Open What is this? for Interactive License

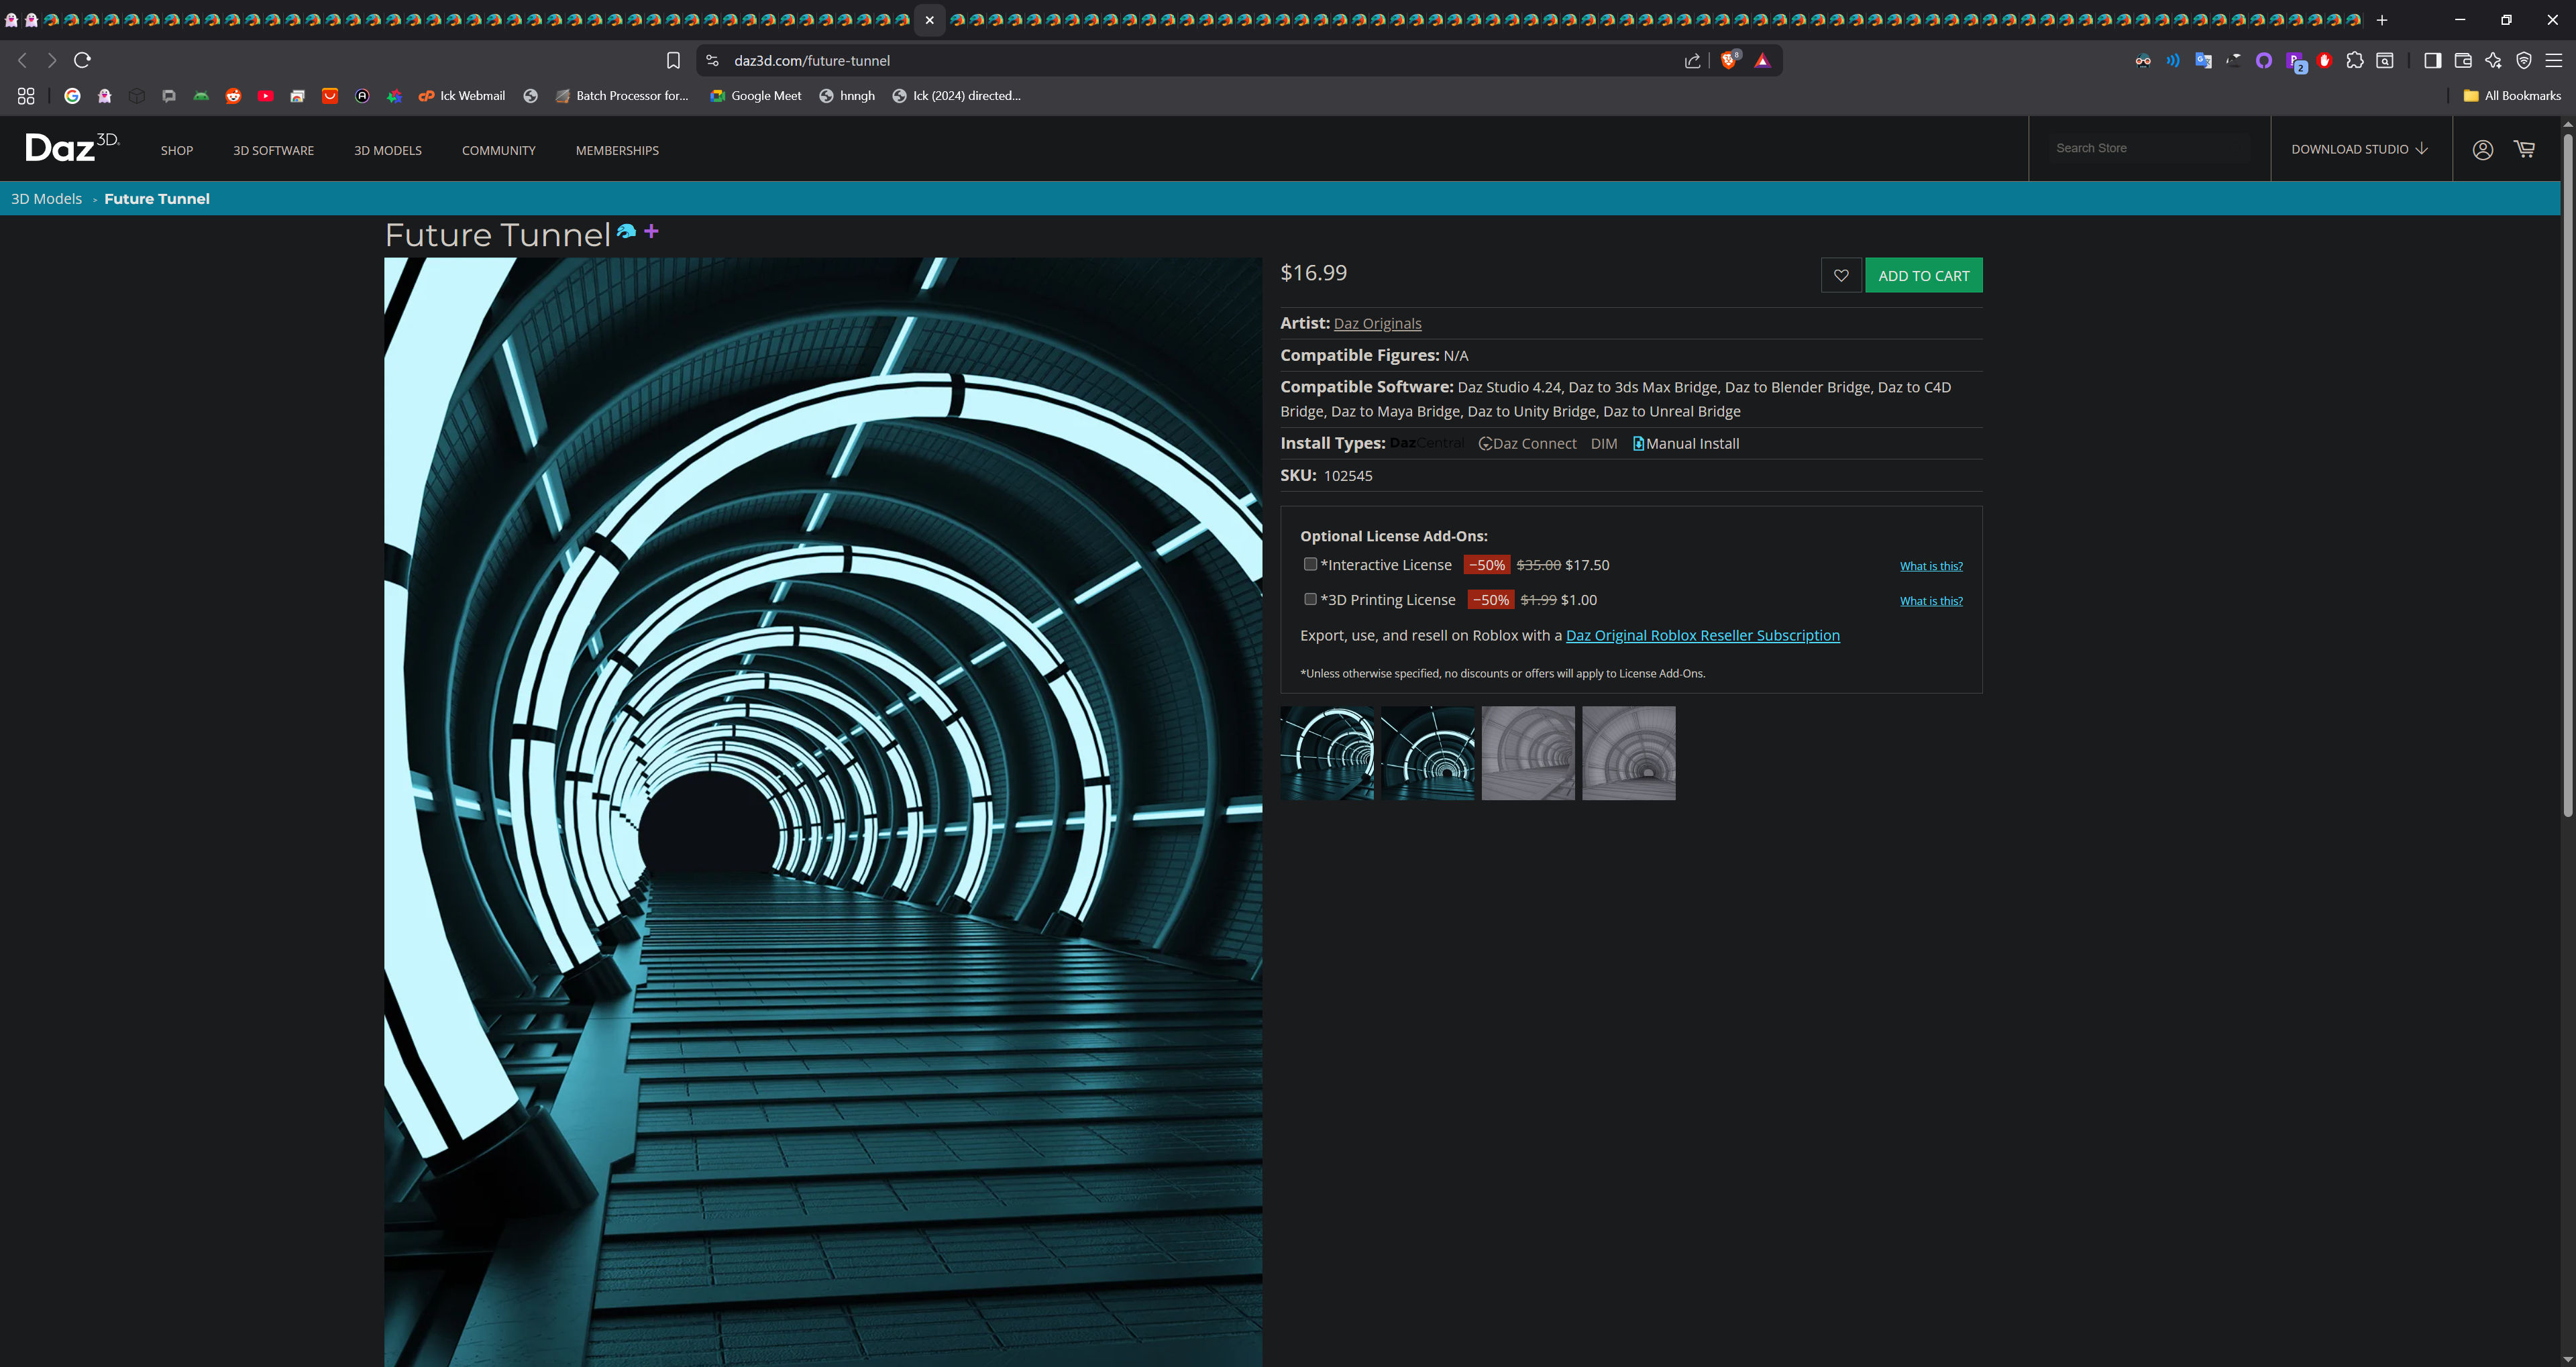(1931, 566)
